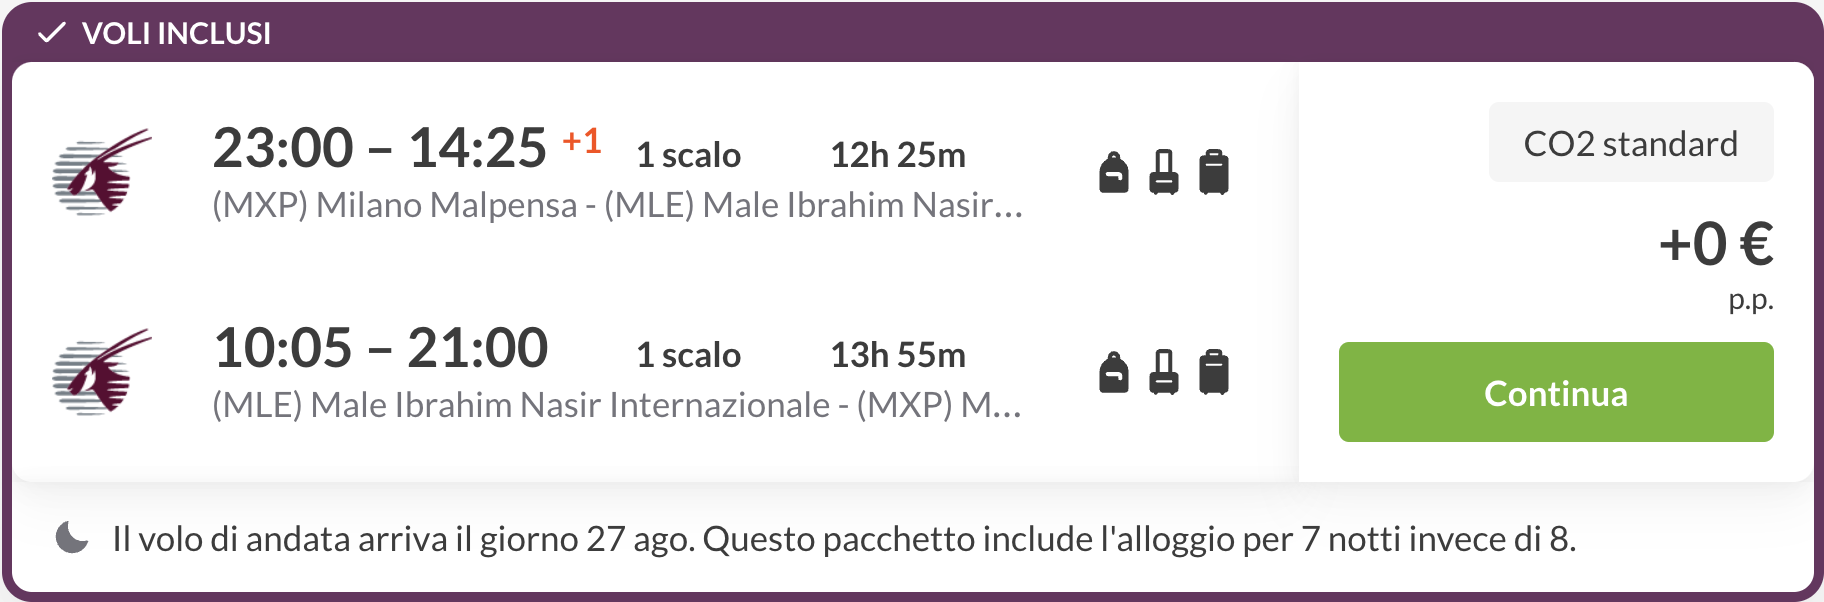This screenshot has height=602, width=1824.
Task: Select return flight backpack personal item icon
Action: (1114, 372)
